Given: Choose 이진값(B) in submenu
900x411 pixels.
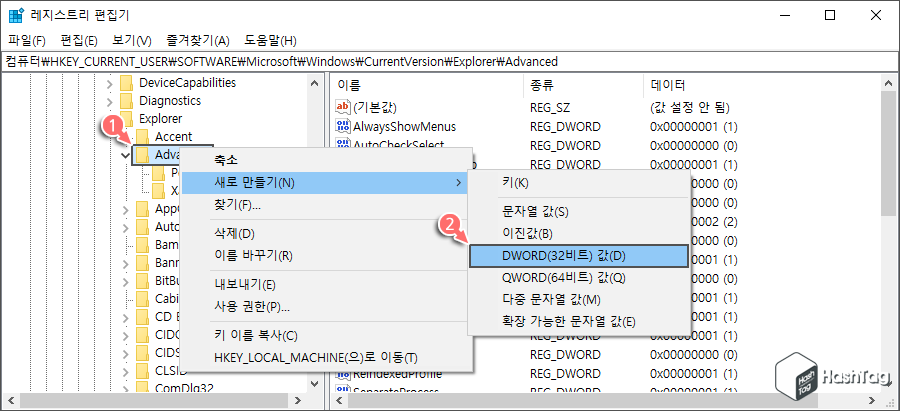Looking at the screenshot, I should point(579,234).
